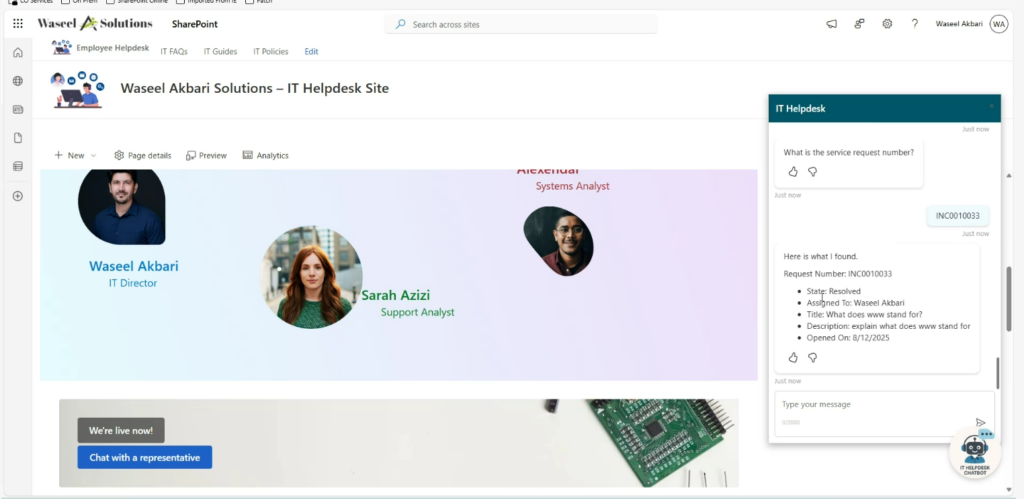The width and height of the screenshot is (1024, 499).
Task: Click the Support Analyst title text
Action: click(417, 312)
